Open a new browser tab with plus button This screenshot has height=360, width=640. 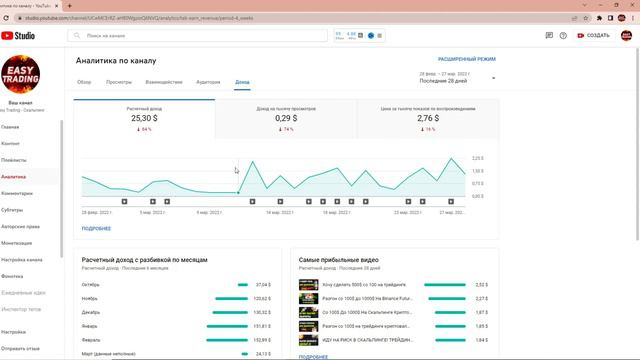(69, 6)
